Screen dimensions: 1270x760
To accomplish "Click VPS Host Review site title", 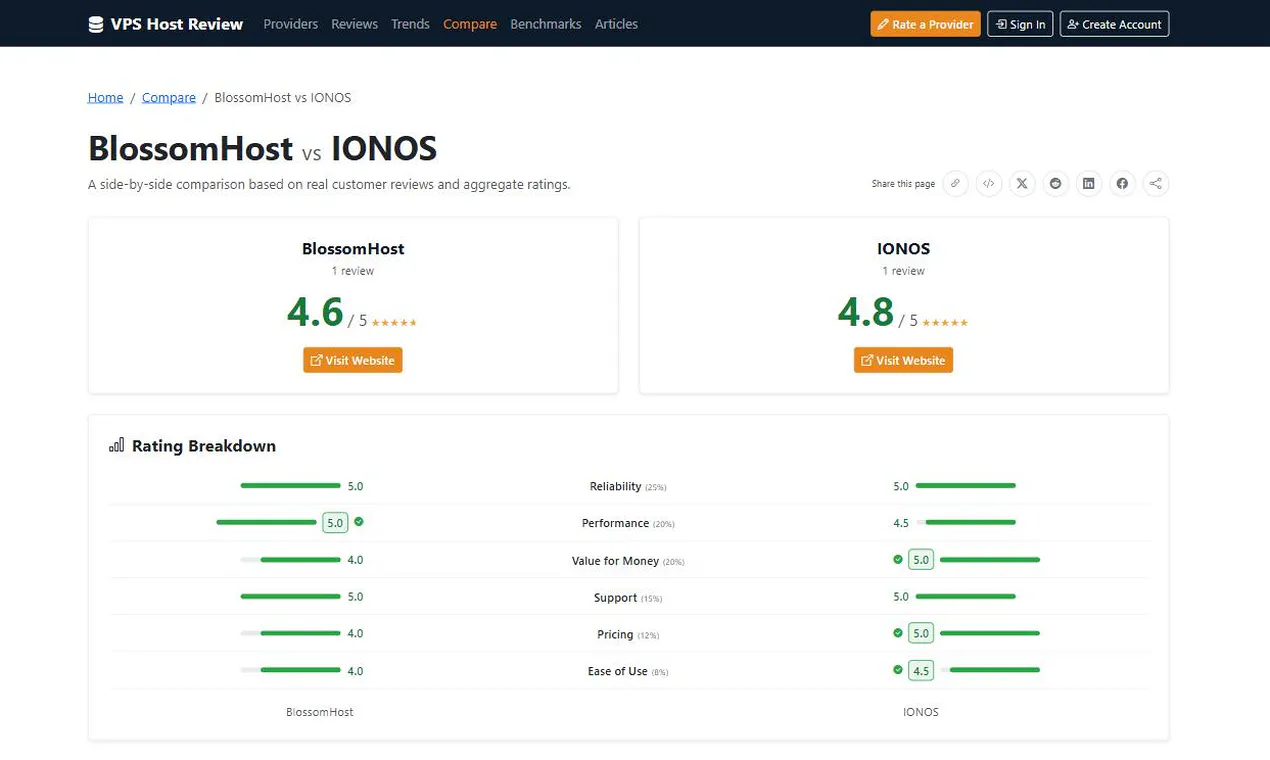I will click(177, 24).
